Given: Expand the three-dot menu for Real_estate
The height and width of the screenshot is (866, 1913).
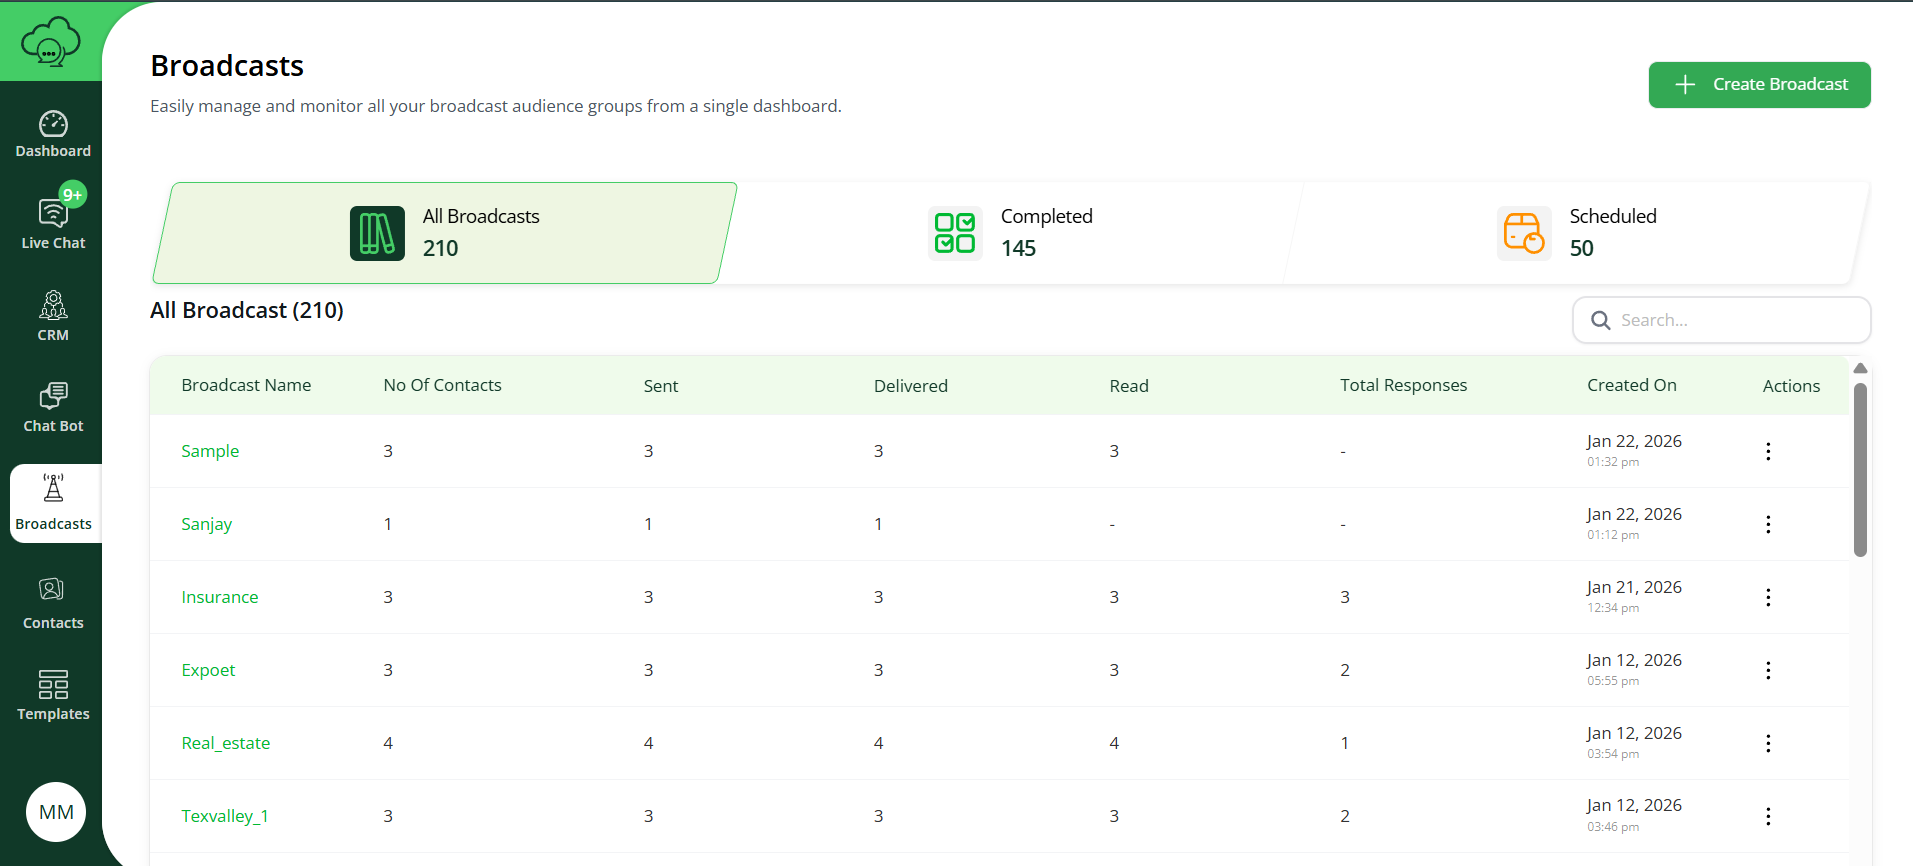Looking at the screenshot, I should 1768,743.
